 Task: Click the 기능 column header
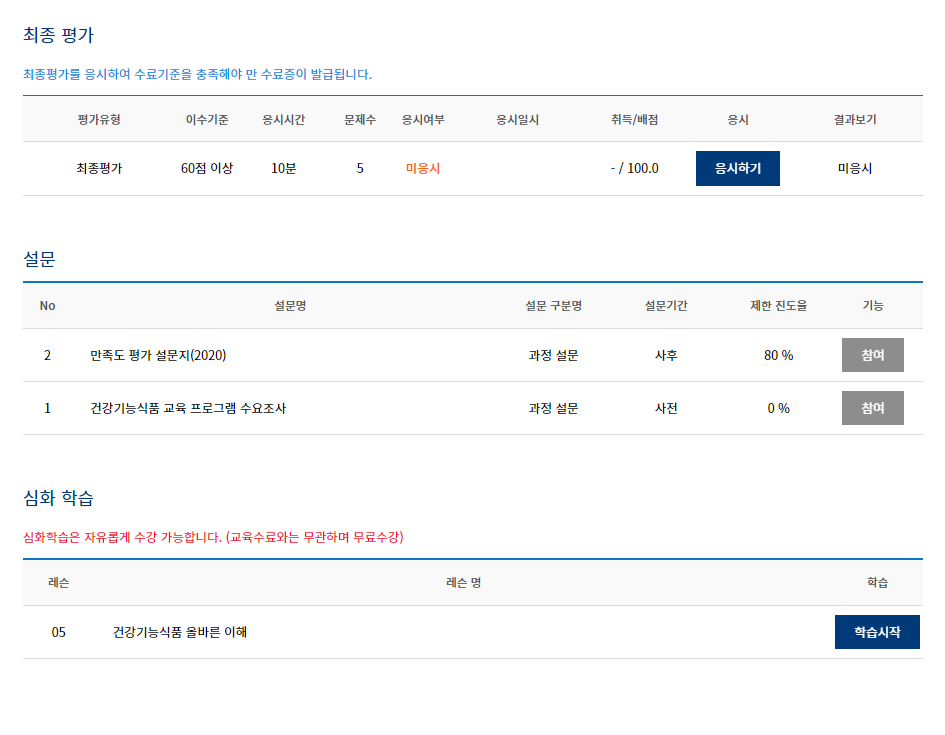coord(872,305)
